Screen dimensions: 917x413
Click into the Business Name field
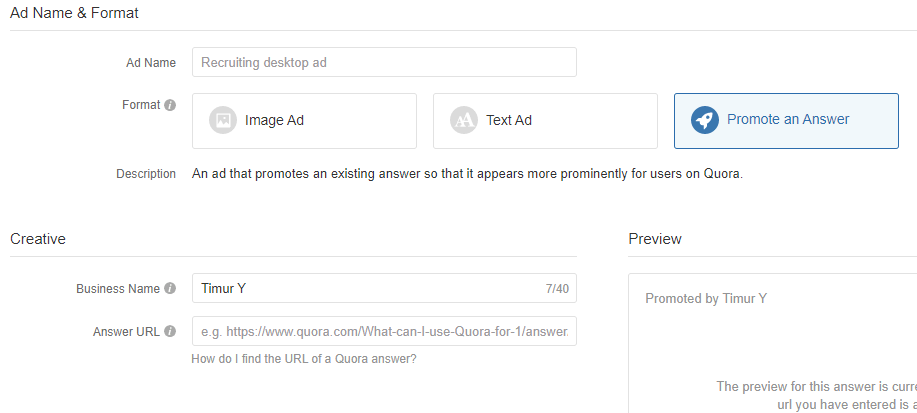click(x=384, y=288)
